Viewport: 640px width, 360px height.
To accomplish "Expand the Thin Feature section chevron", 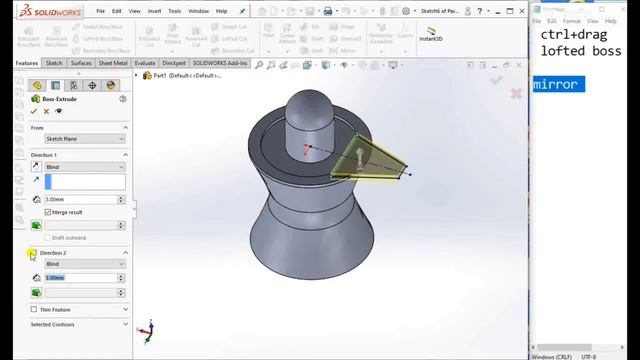I will coord(125,309).
